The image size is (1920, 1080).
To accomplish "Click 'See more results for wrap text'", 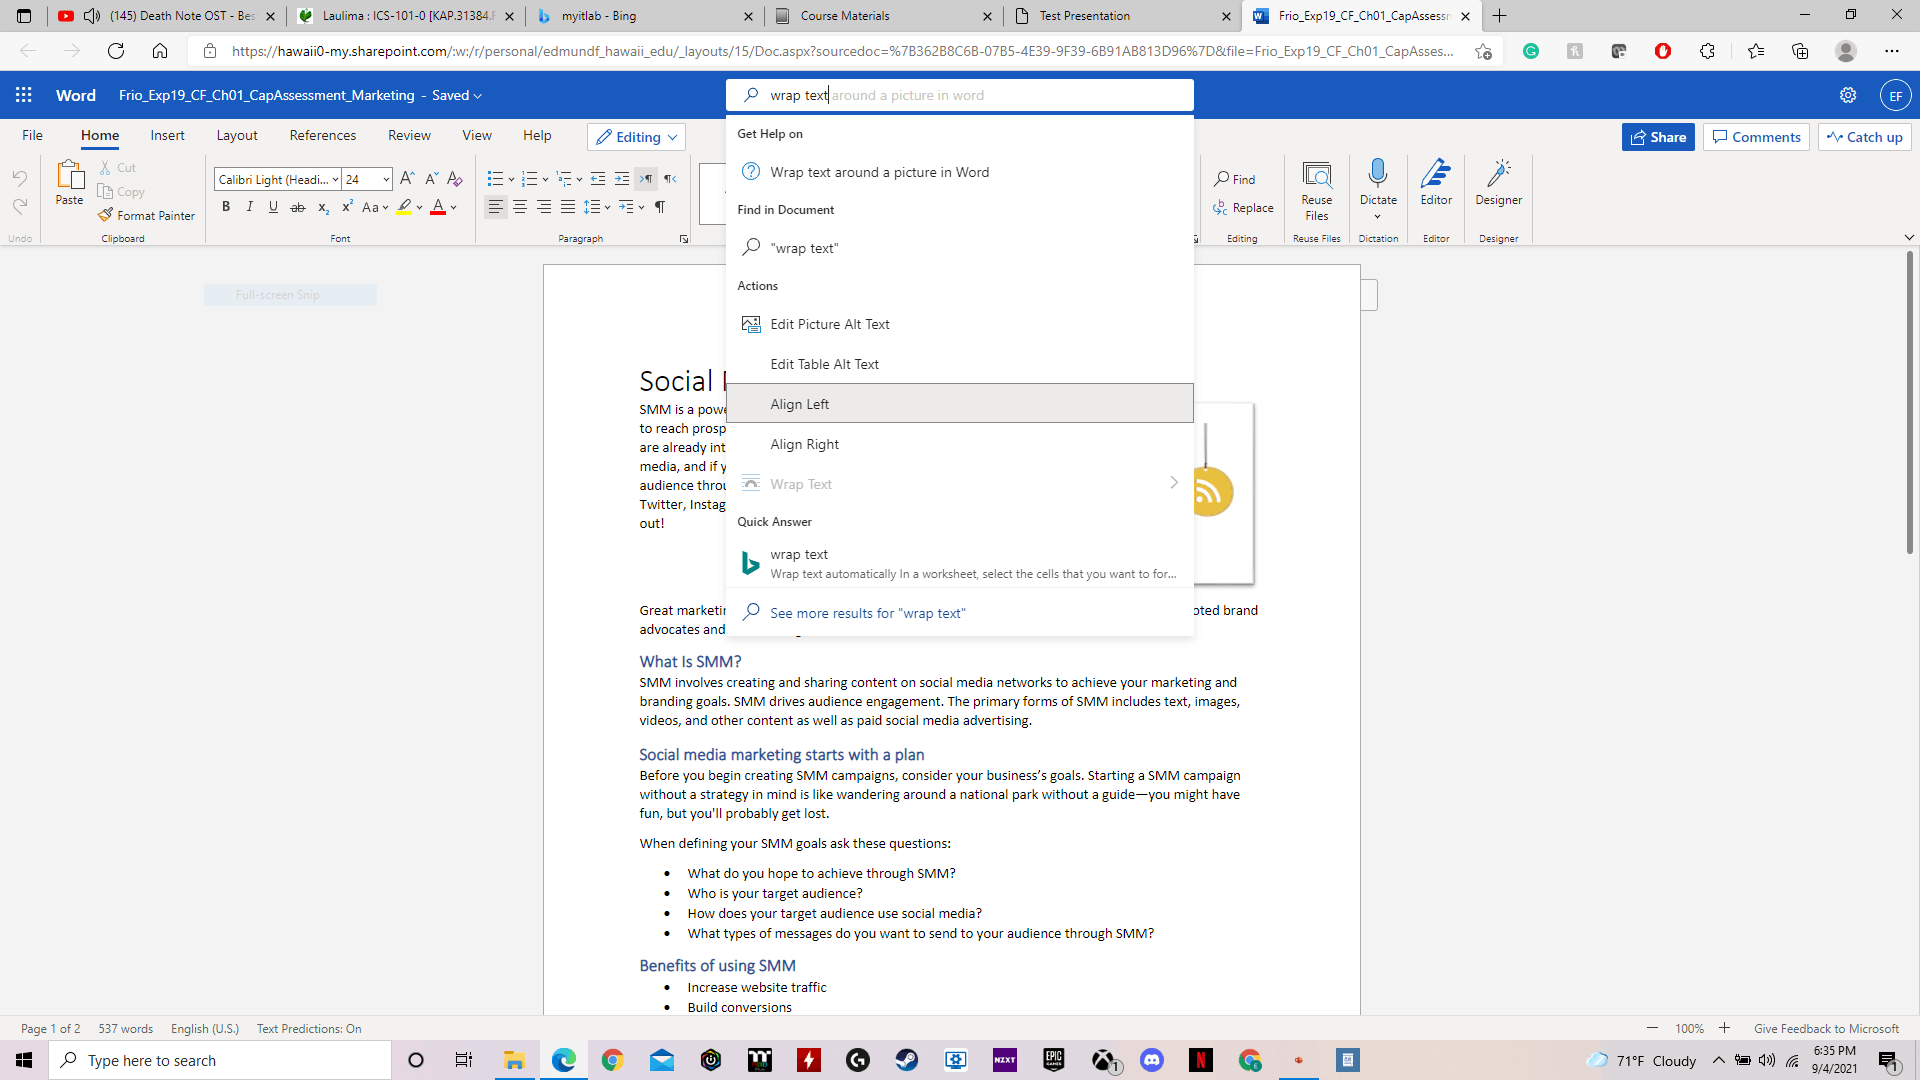I will [x=868, y=613].
